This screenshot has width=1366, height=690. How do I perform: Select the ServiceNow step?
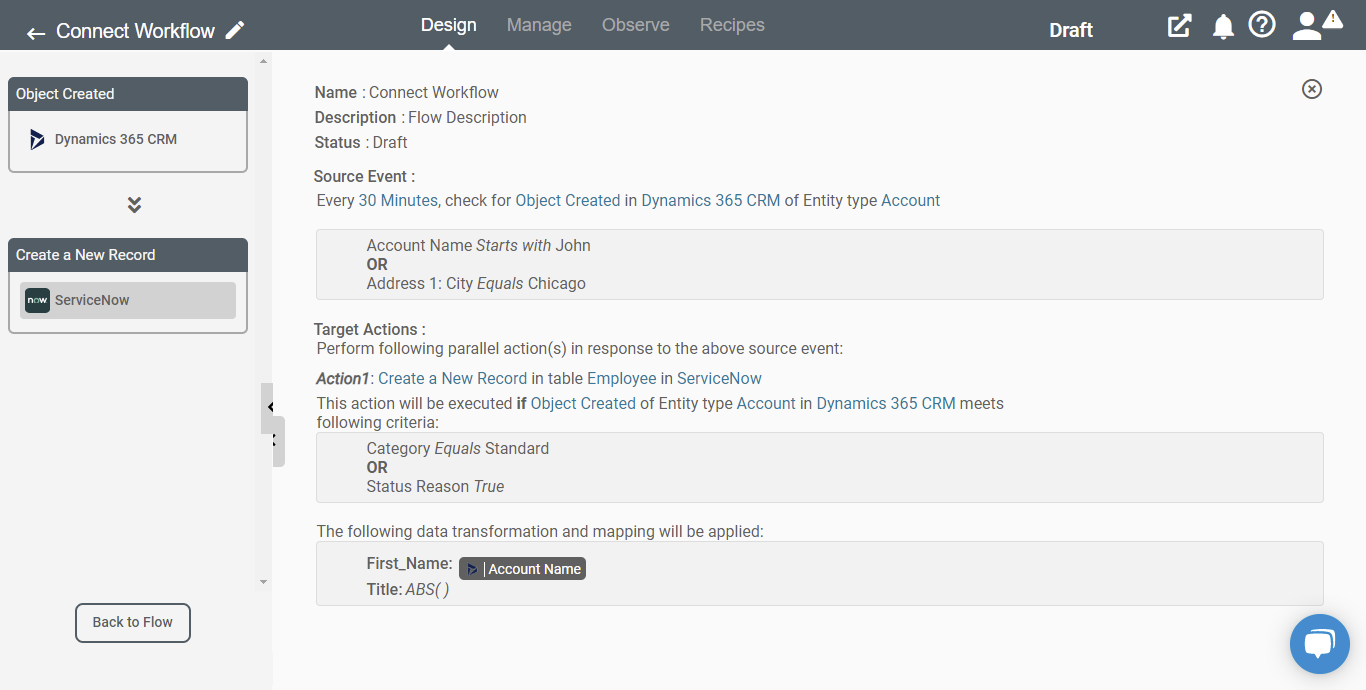128,300
